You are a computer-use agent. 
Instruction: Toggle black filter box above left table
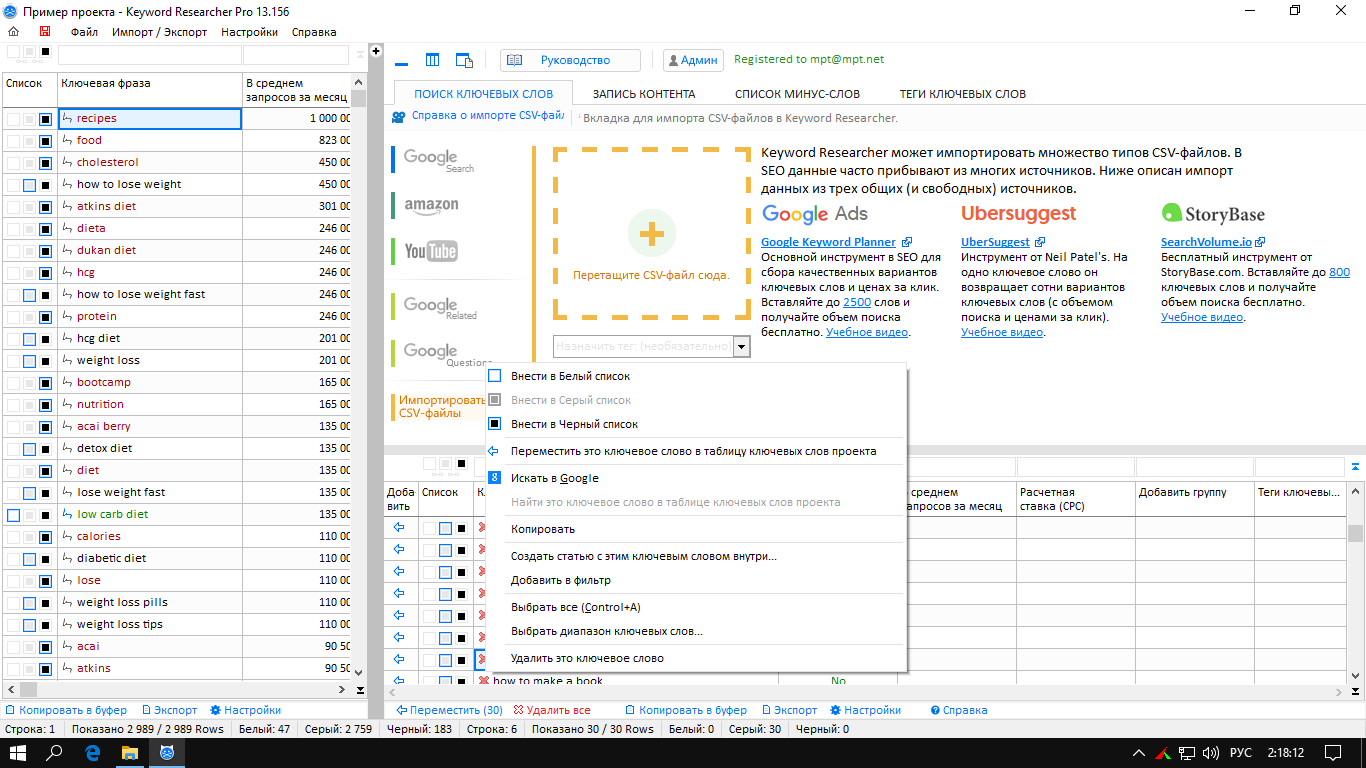[x=45, y=52]
